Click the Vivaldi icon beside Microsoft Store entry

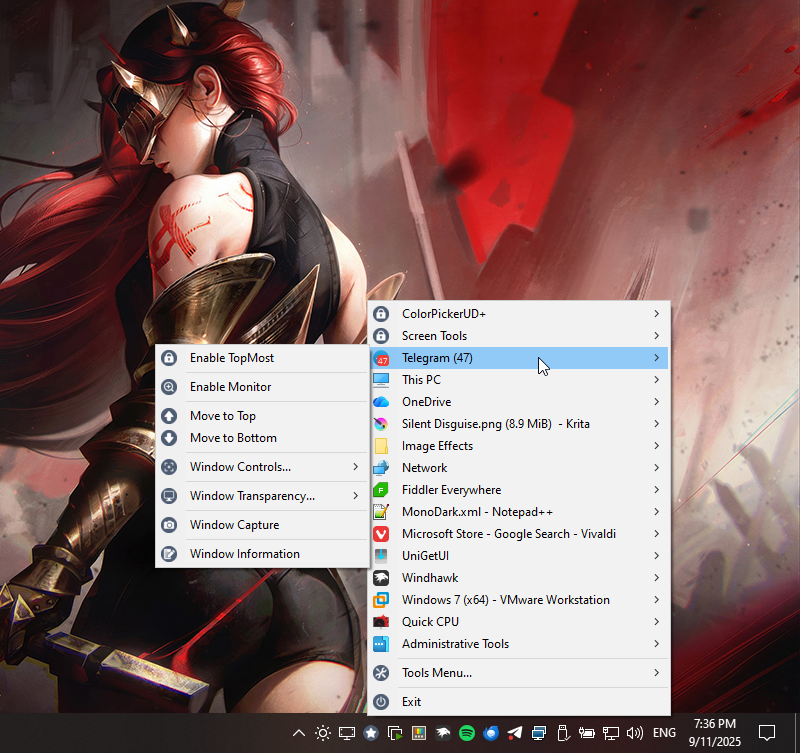click(381, 534)
